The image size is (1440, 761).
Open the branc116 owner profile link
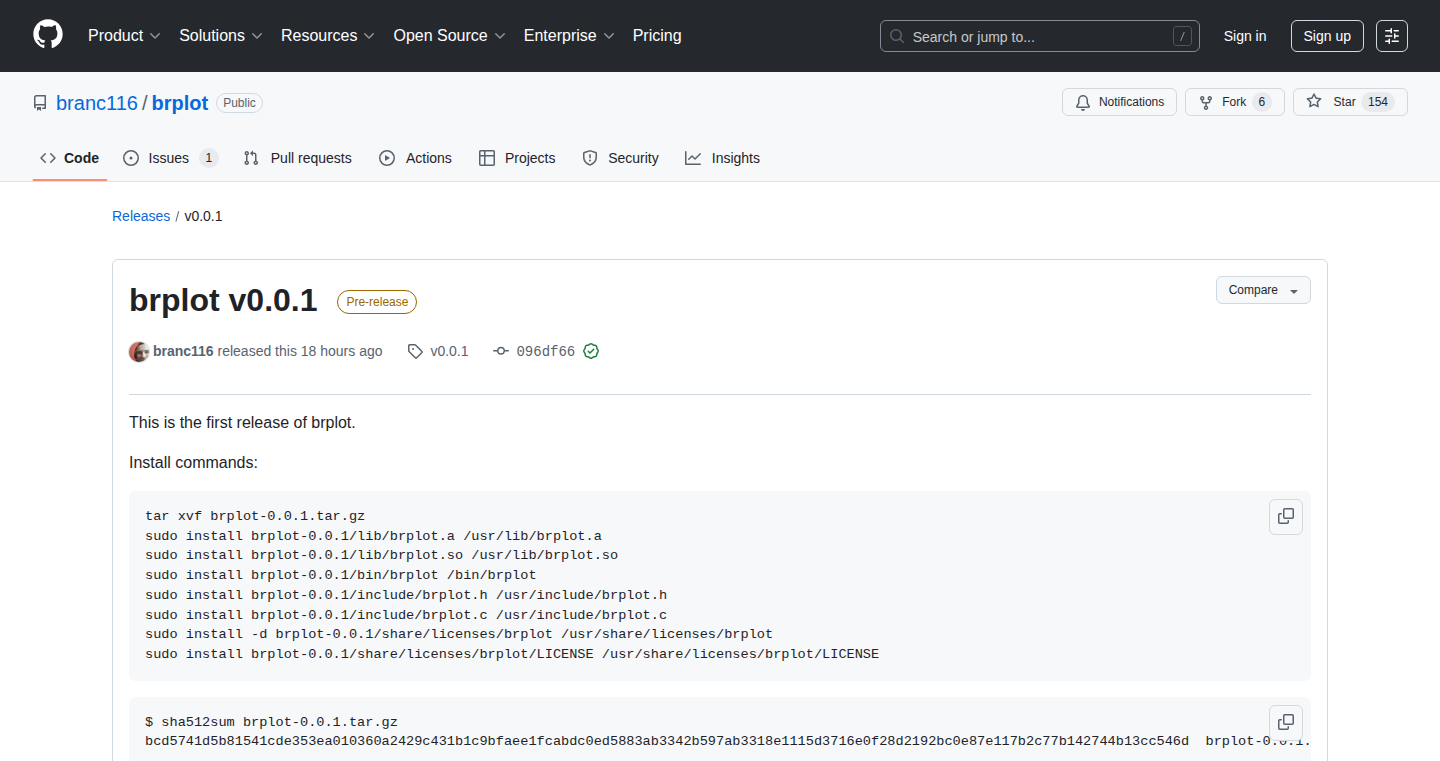point(97,103)
